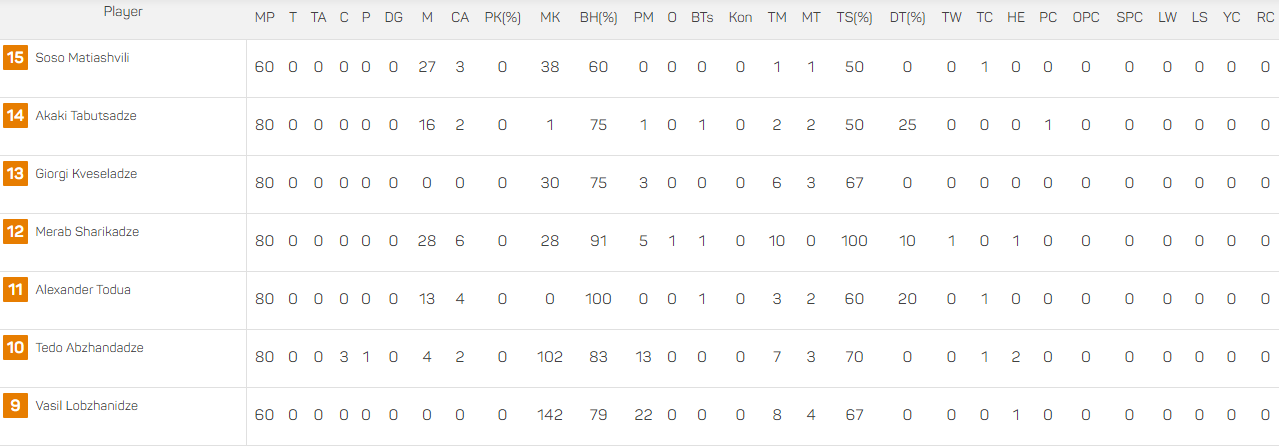Click the Kon column header
Screen dimensions: 1279x446
coord(740,18)
